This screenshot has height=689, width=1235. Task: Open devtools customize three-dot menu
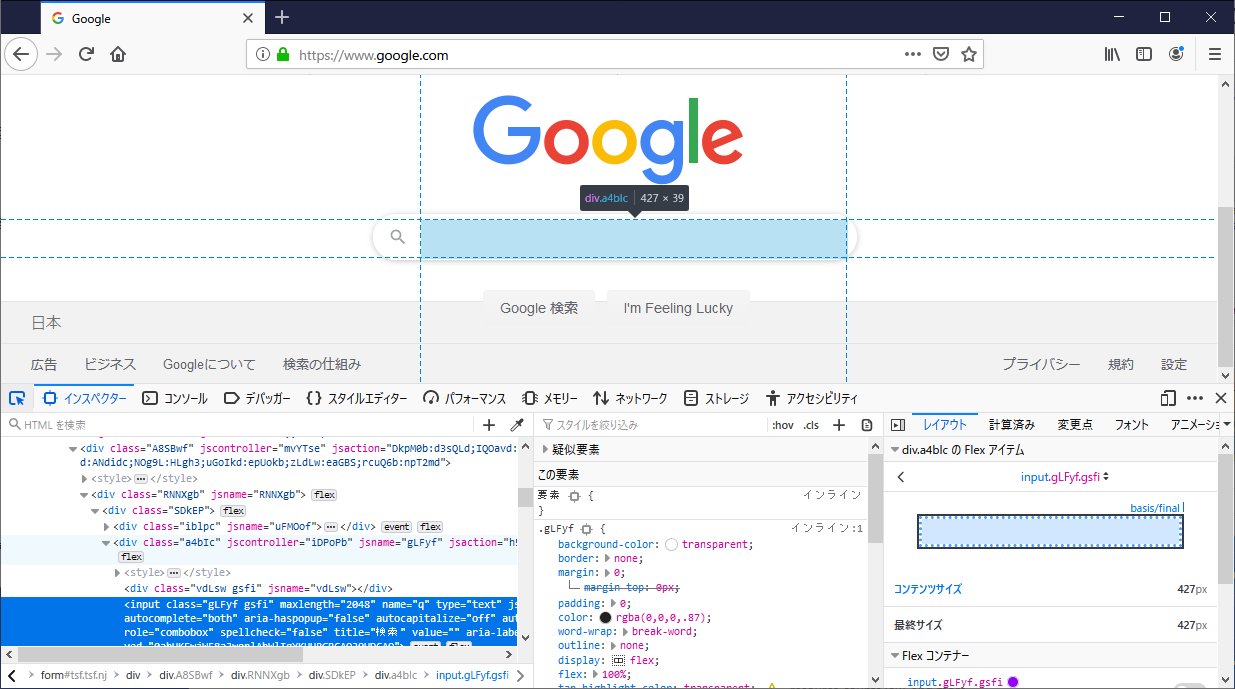point(1195,398)
